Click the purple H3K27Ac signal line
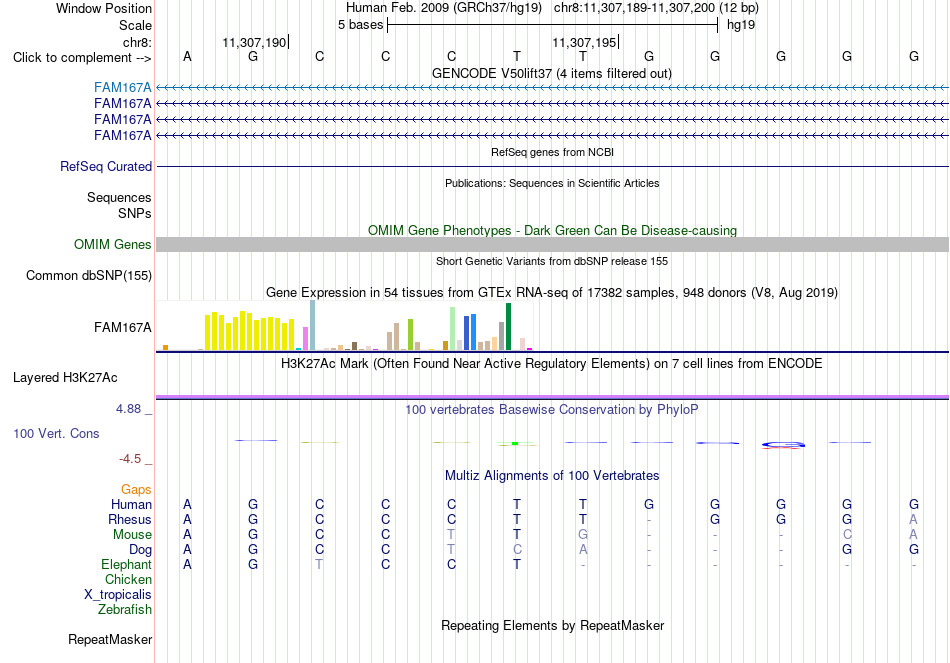The image size is (950, 663). (x=552, y=397)
